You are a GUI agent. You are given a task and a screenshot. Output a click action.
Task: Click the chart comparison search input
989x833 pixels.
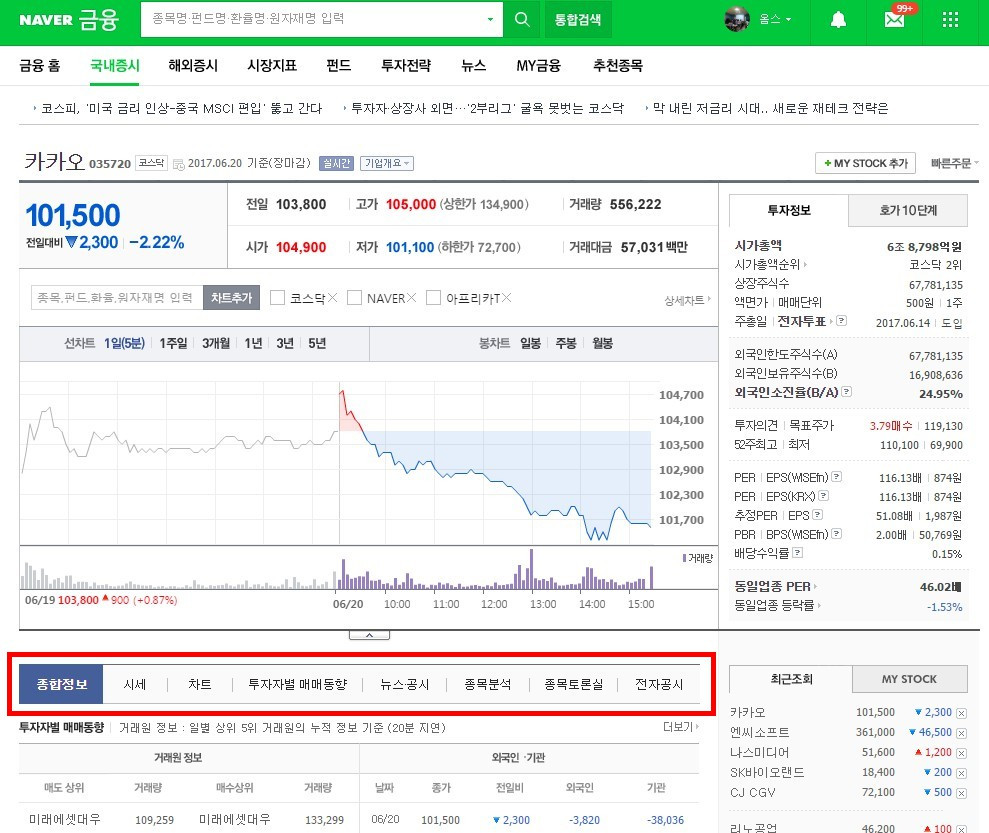pos(117,298)
